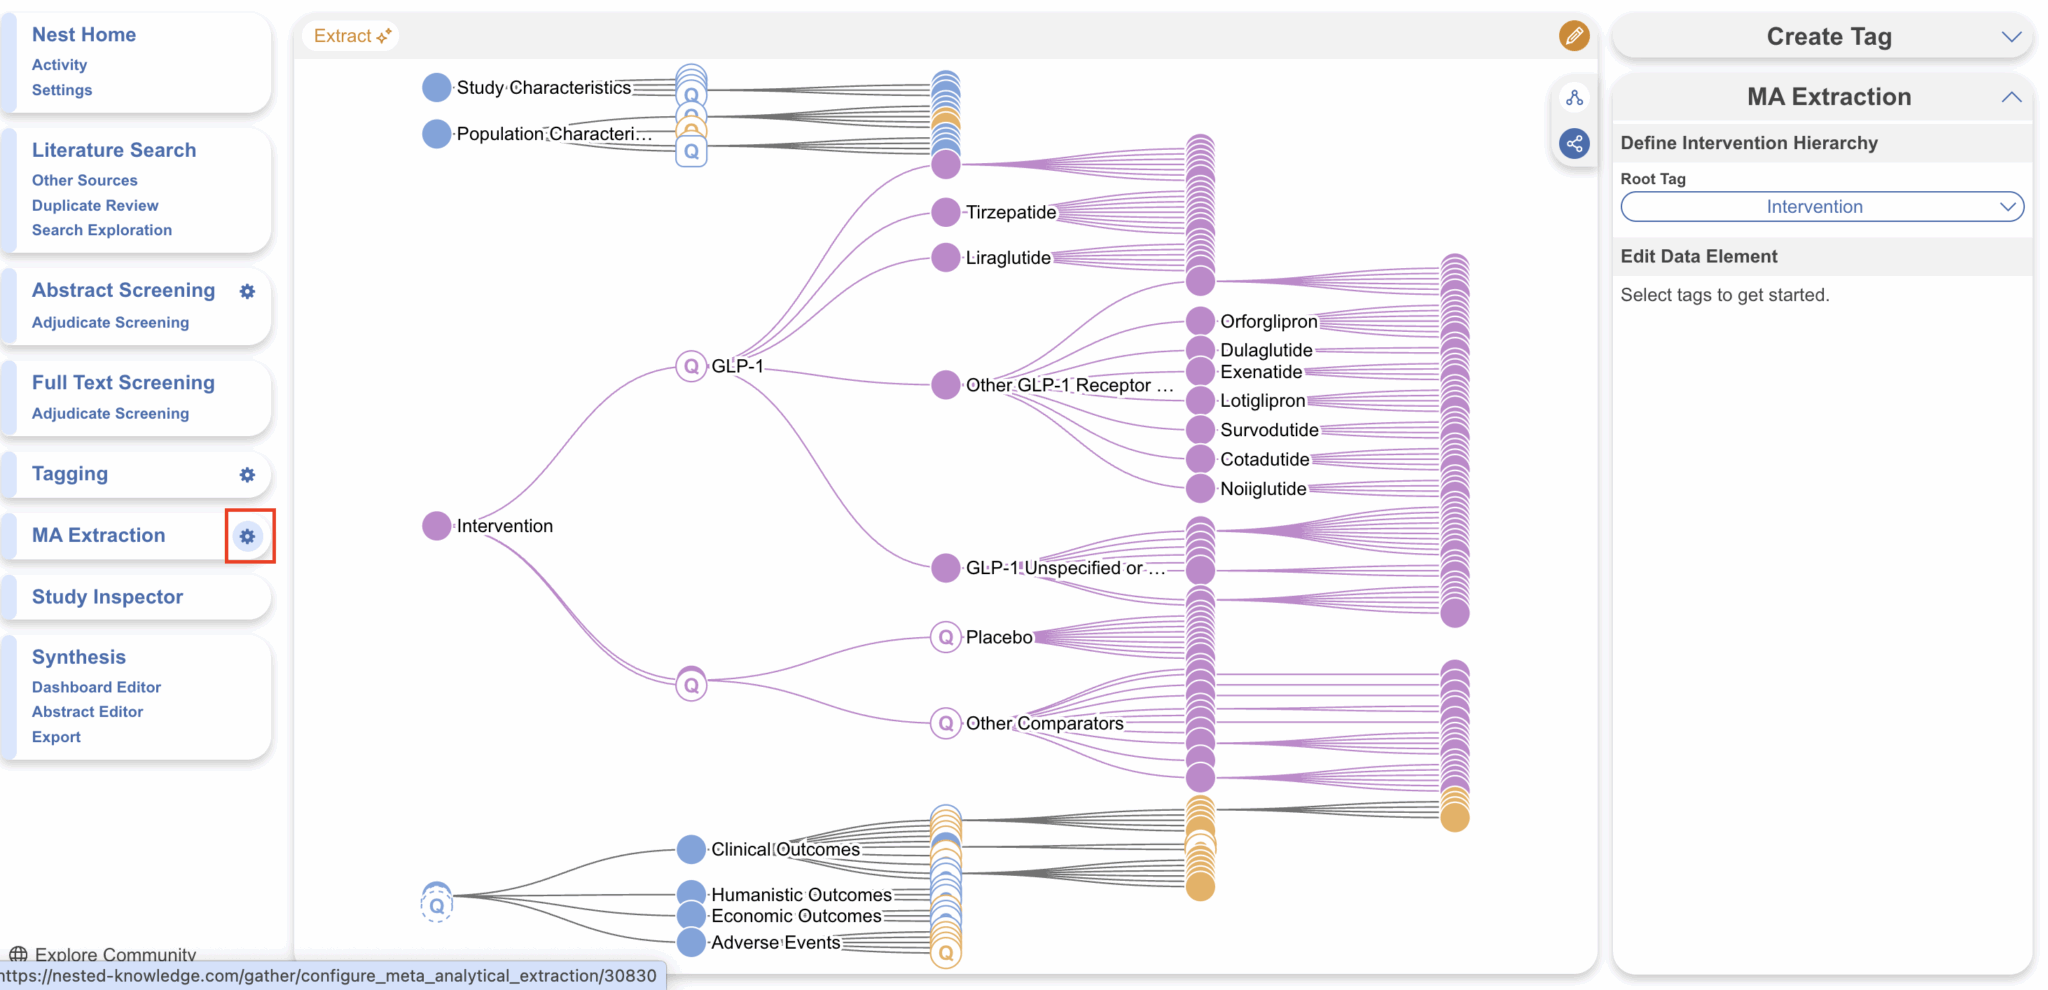The width and height of the screenshot is (2048, 990).
Task: Open the Abstract Editor link
Action: point(87,712)
